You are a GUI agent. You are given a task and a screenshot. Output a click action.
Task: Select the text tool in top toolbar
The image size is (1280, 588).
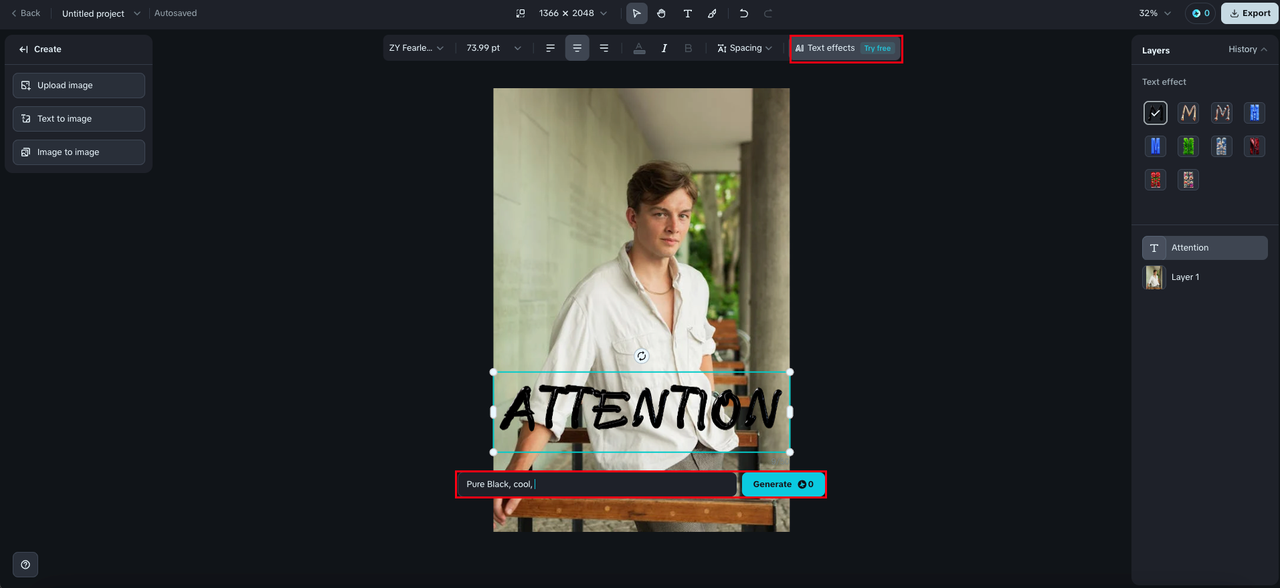coord(687,13)
